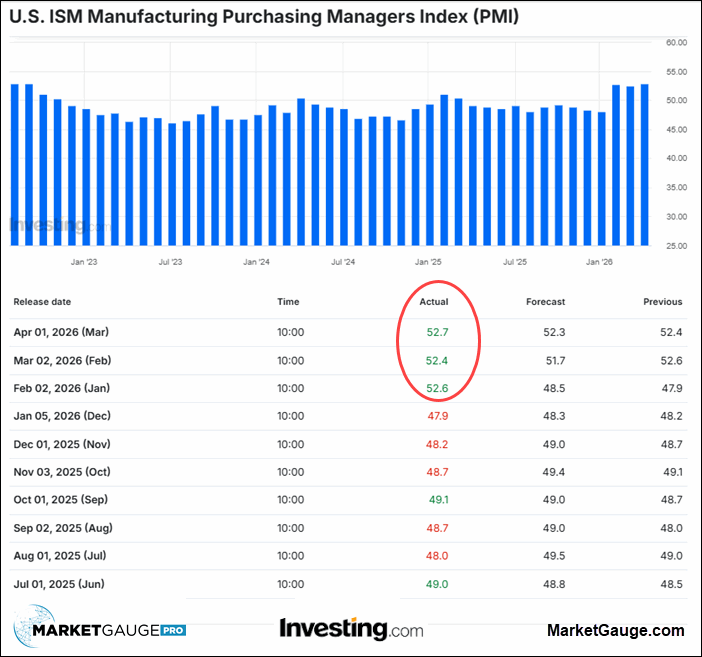702x657 pixels.
Task: Click the red 47.9 actual value
Action: 434,416
